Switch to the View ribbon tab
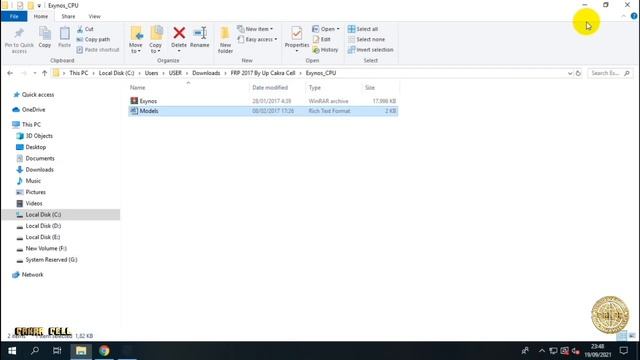The image size is (640, 360). coord(94,16)
